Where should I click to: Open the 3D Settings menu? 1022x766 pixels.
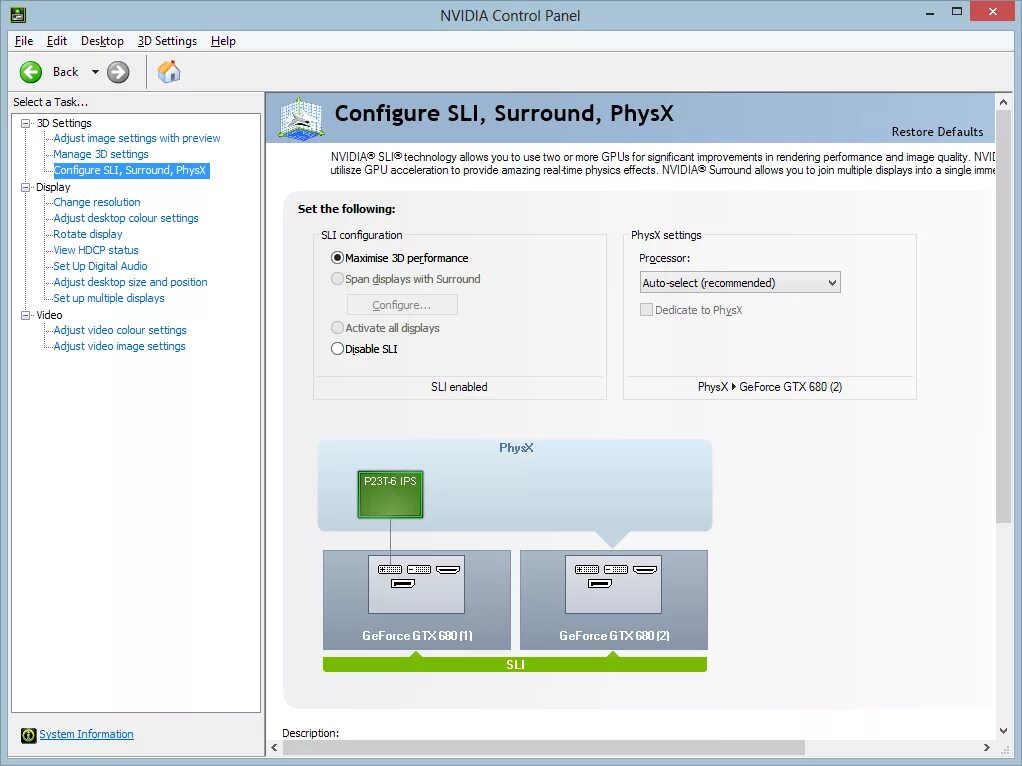pos(167,41)
